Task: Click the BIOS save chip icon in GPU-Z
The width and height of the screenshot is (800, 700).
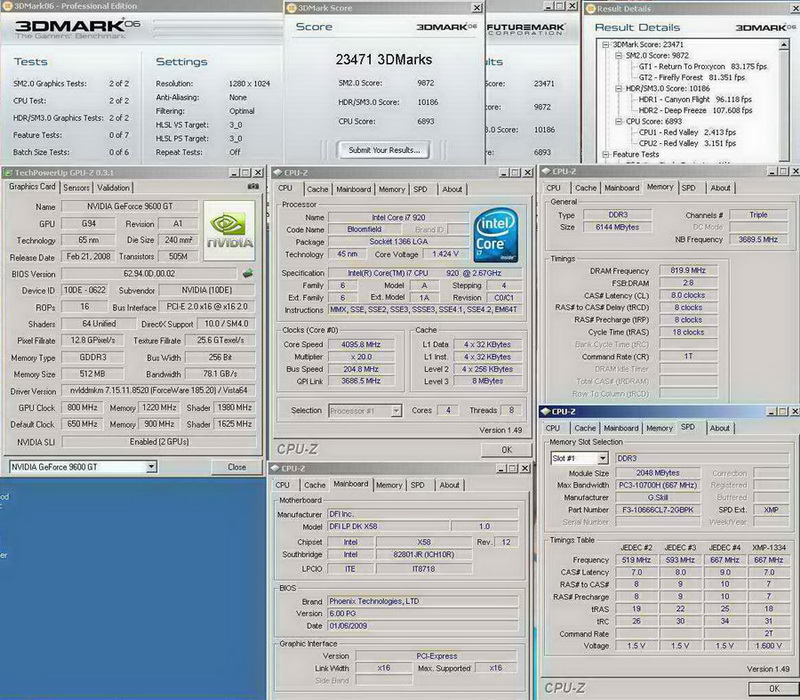Action: 248,273
